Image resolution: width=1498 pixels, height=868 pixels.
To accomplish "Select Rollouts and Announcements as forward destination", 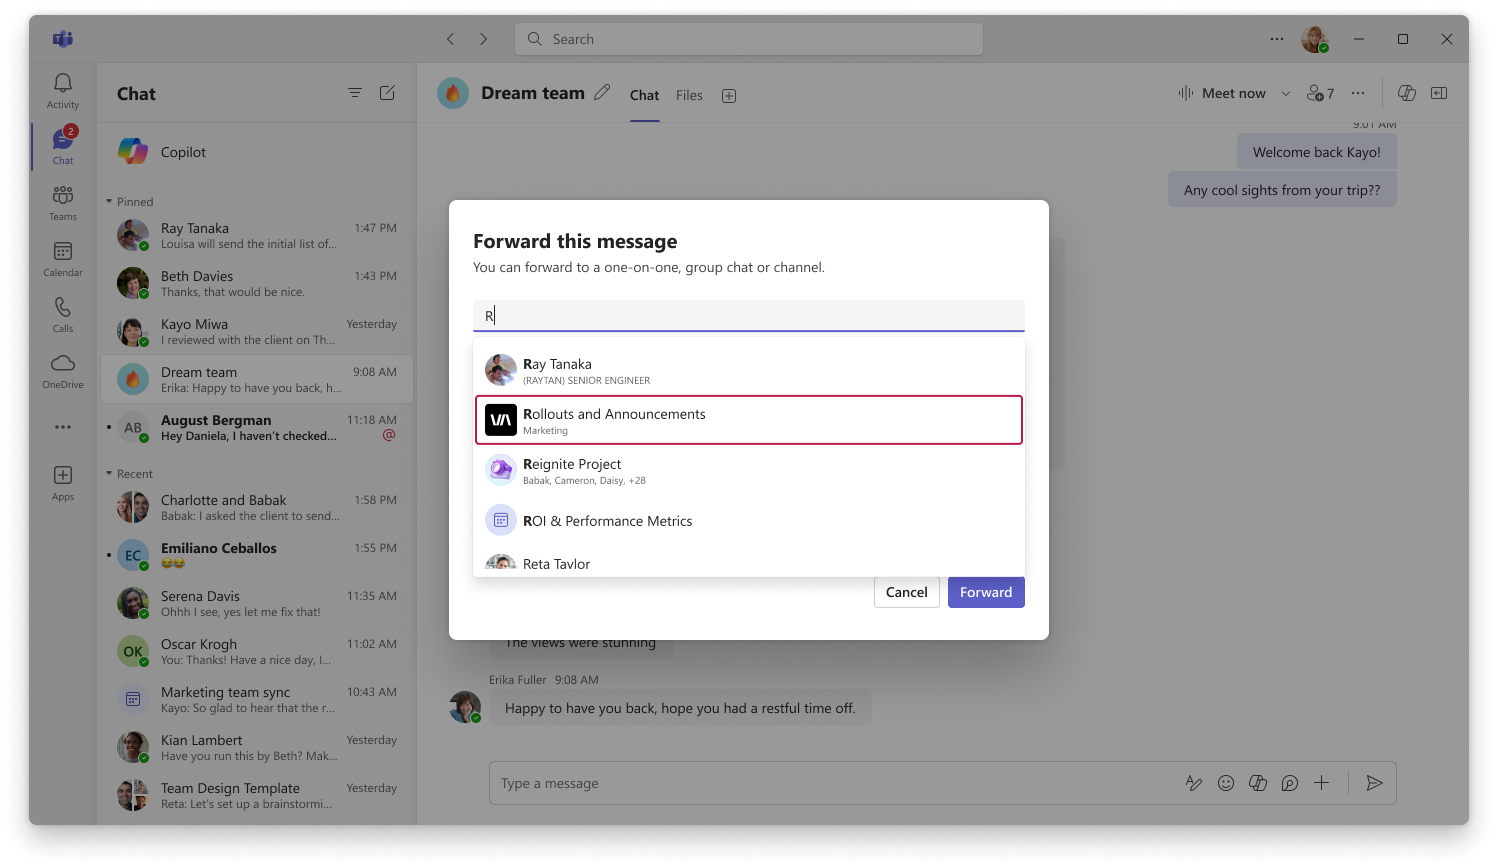I will click(x=748, y=420).
